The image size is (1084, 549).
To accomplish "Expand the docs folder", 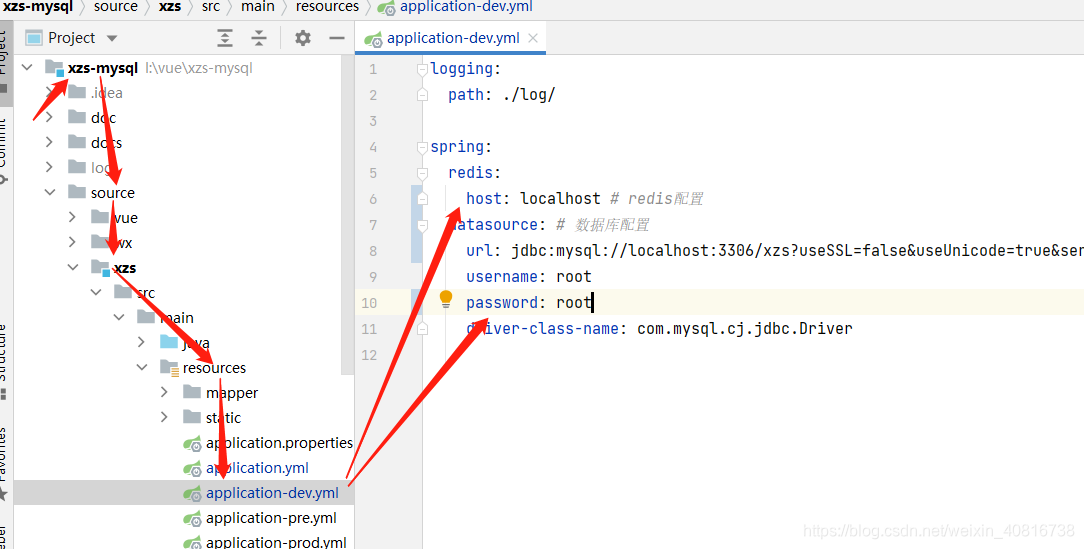I will [49, 142].
